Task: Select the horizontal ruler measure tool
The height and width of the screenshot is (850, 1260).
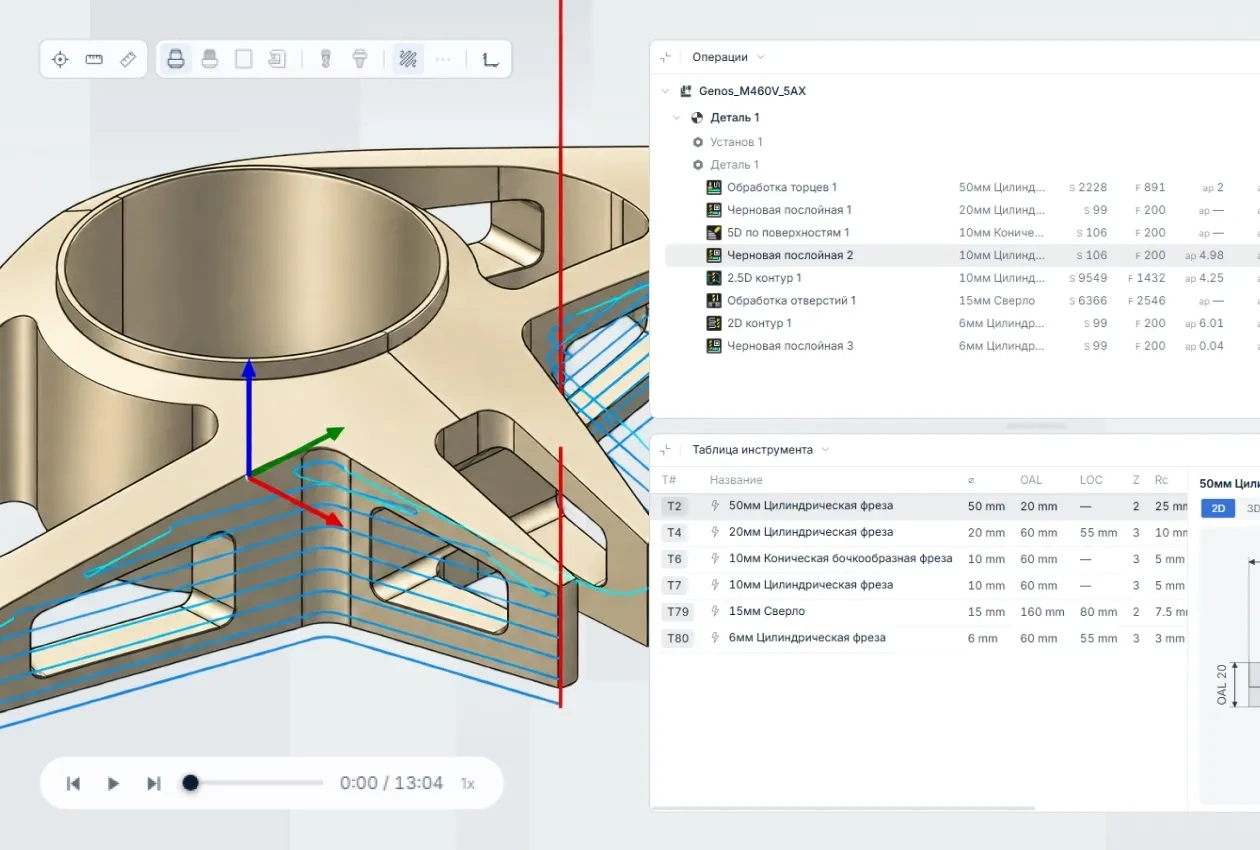Action: click(x=94, y=59)
